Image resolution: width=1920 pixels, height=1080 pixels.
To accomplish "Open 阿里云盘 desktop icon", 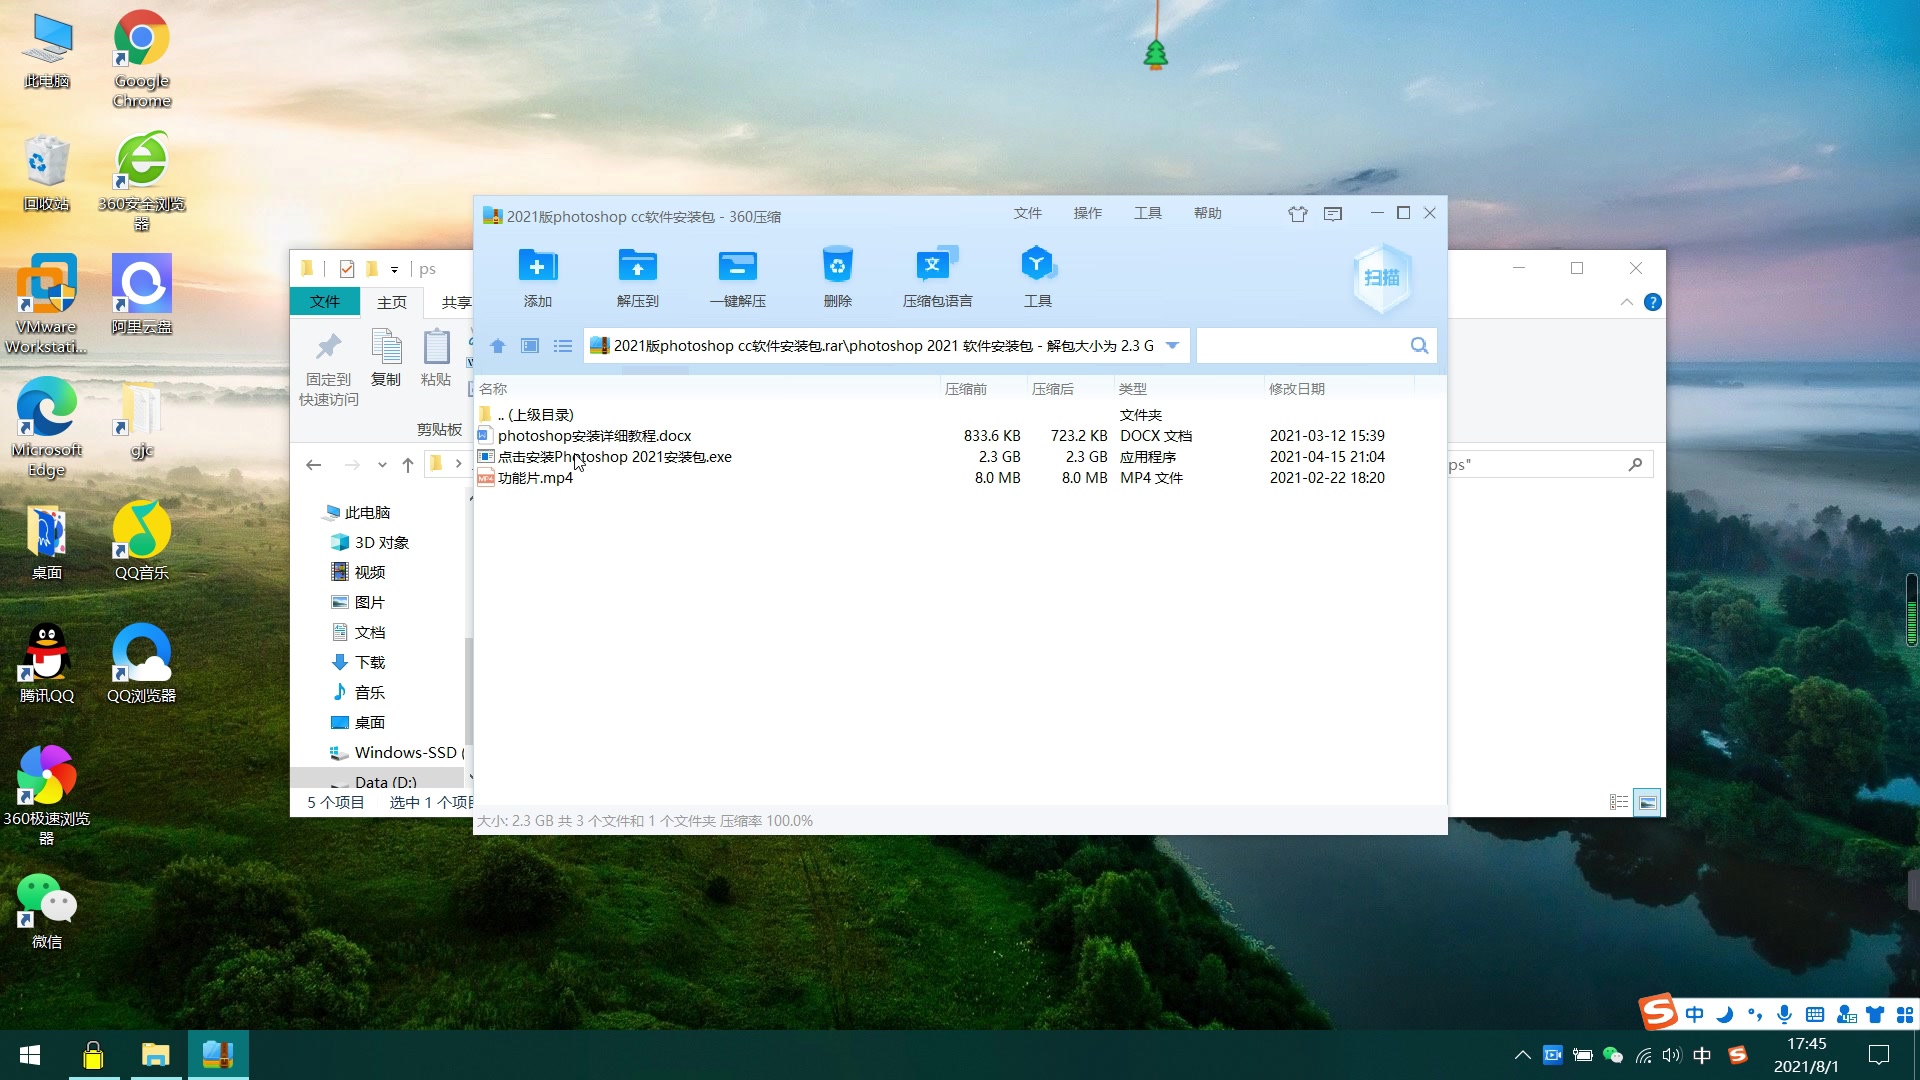I will click(142, 295).
